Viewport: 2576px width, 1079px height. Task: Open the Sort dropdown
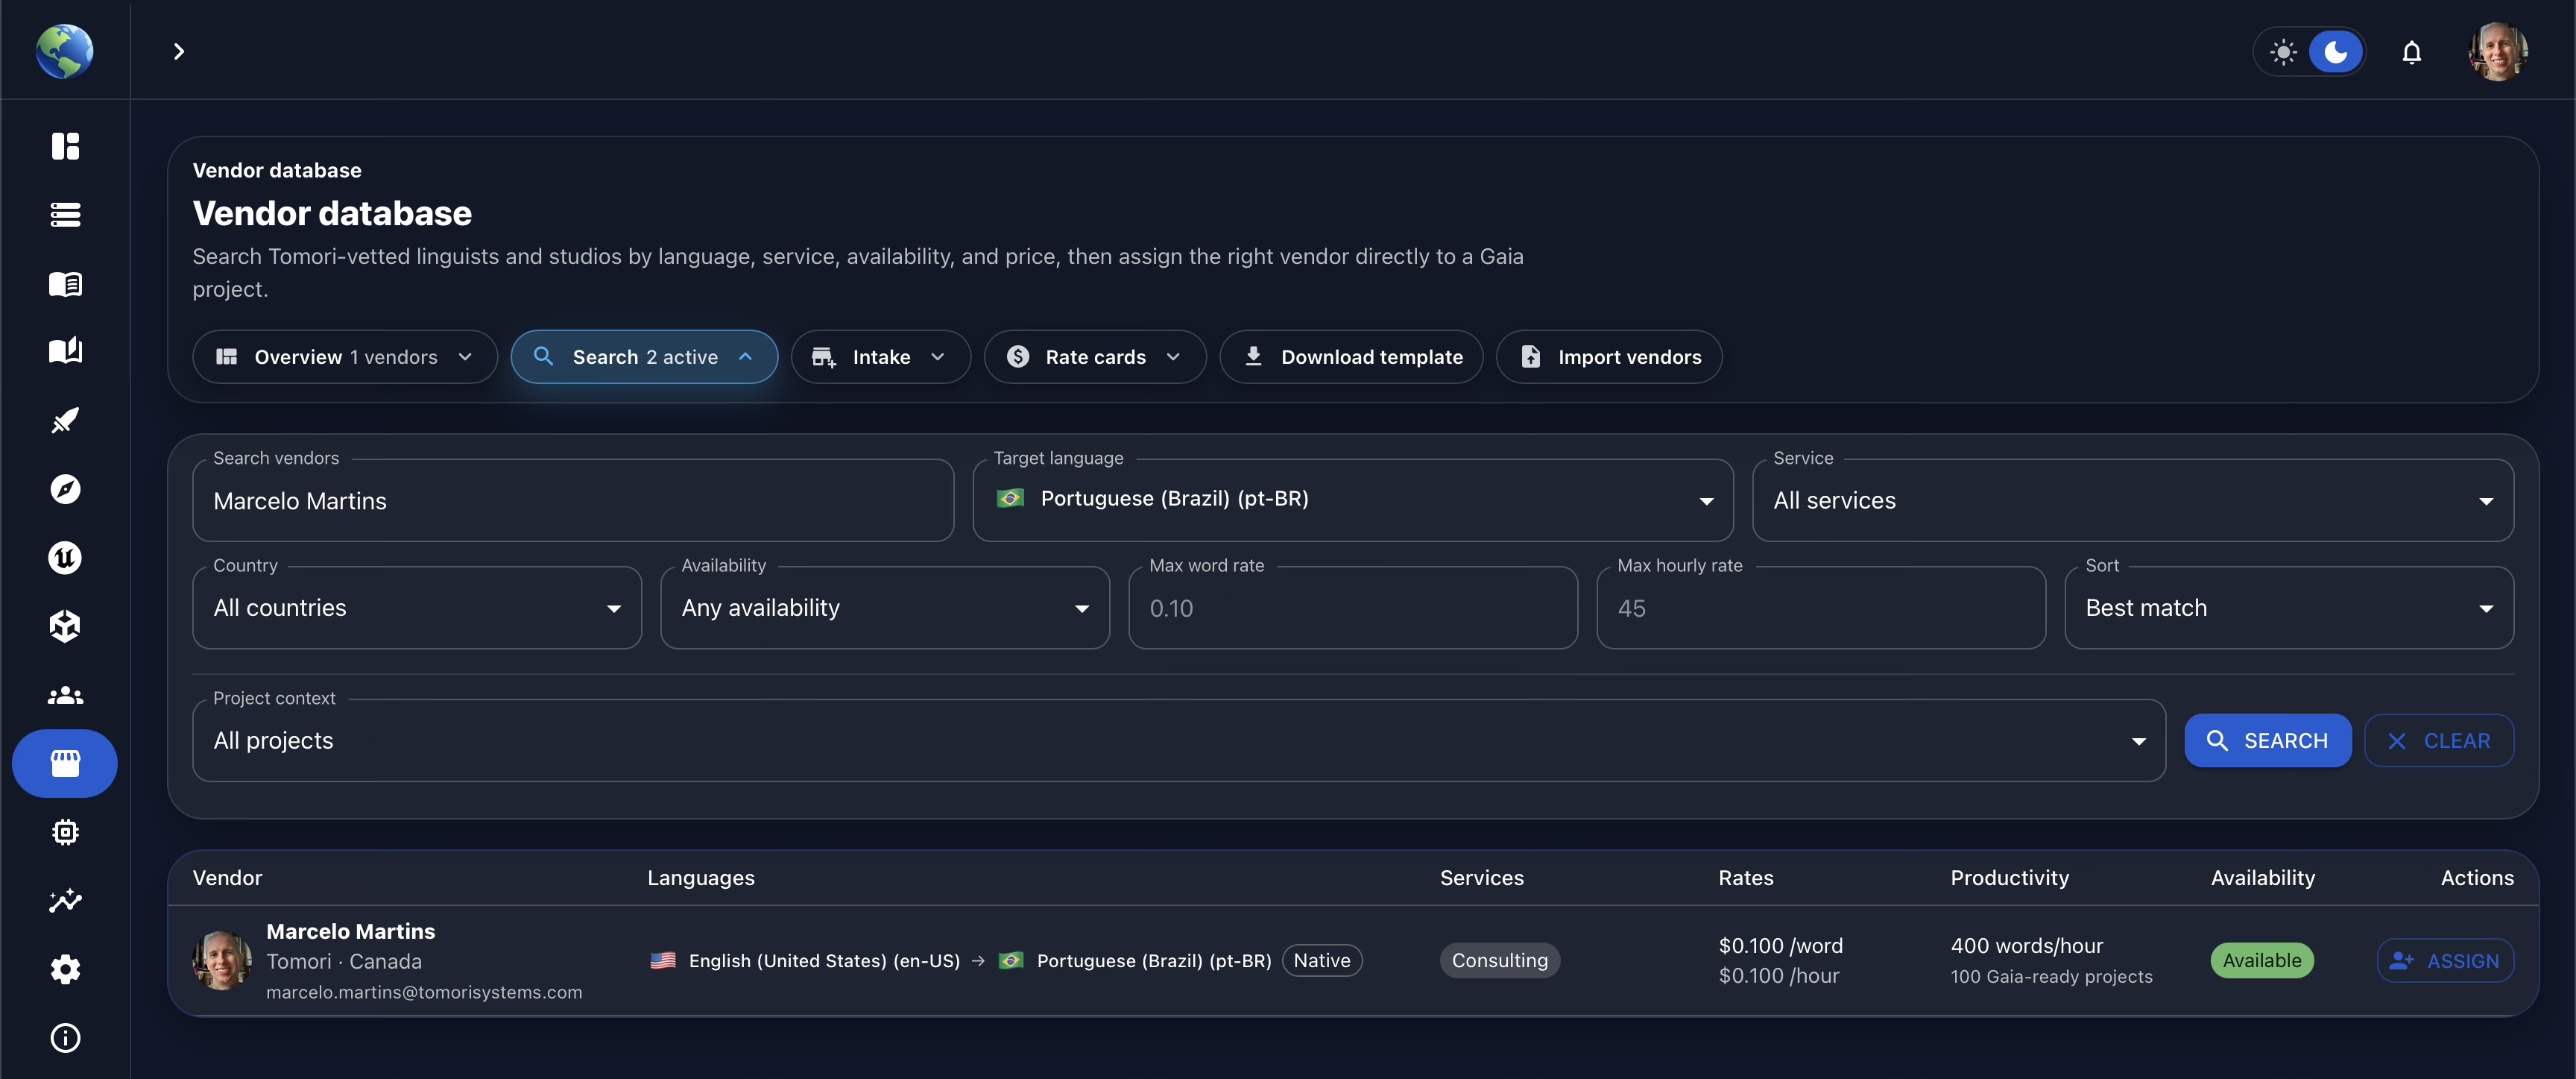point(2289,608)
